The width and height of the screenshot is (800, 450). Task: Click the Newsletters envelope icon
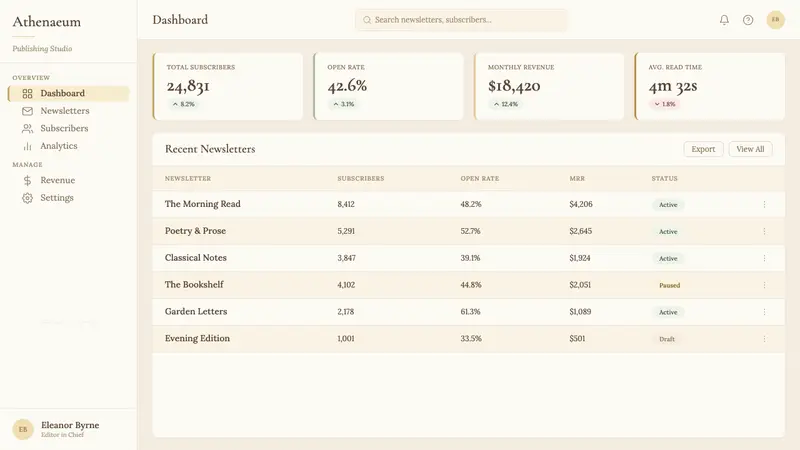pos(28,111)
